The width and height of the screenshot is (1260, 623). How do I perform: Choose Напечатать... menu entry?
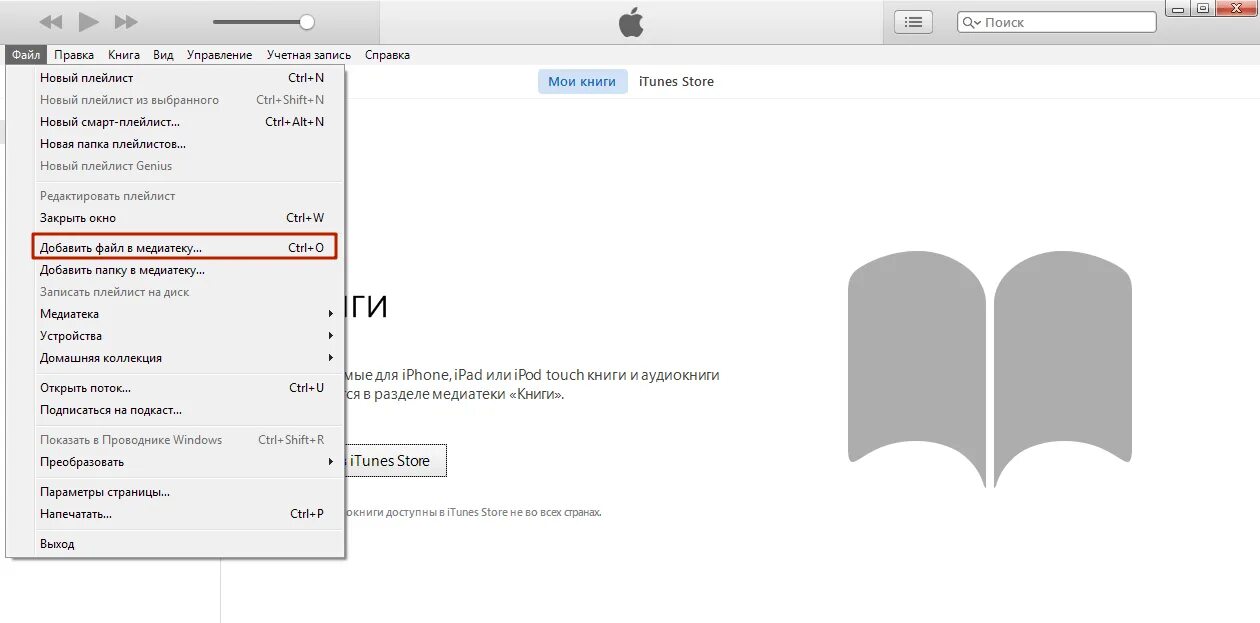click(188, 514)
